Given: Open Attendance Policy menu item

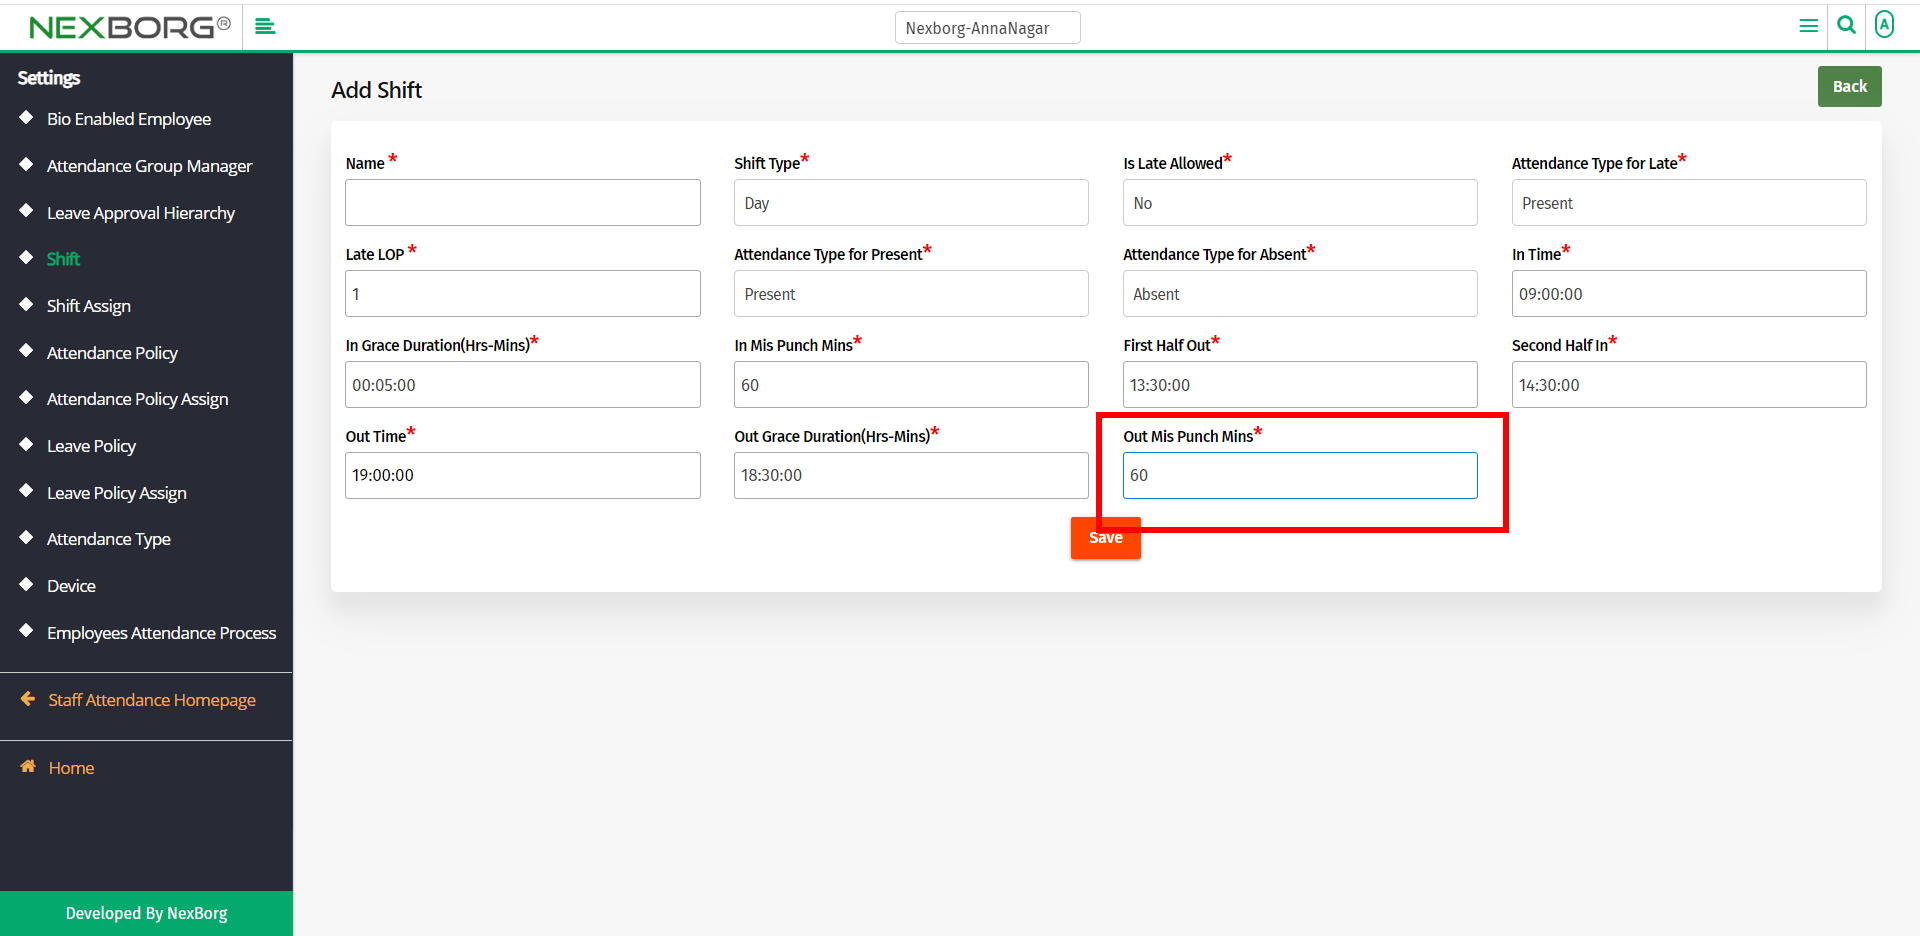Looking at the screenshot, I should coord(112,353).
